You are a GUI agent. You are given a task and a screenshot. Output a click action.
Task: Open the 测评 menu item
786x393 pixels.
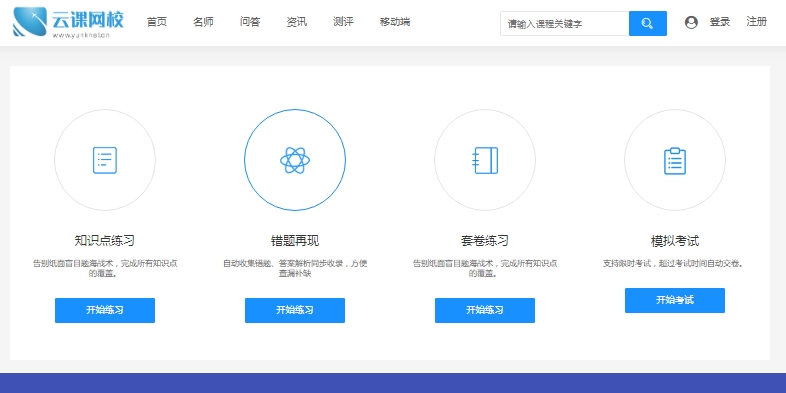(343, 22)
